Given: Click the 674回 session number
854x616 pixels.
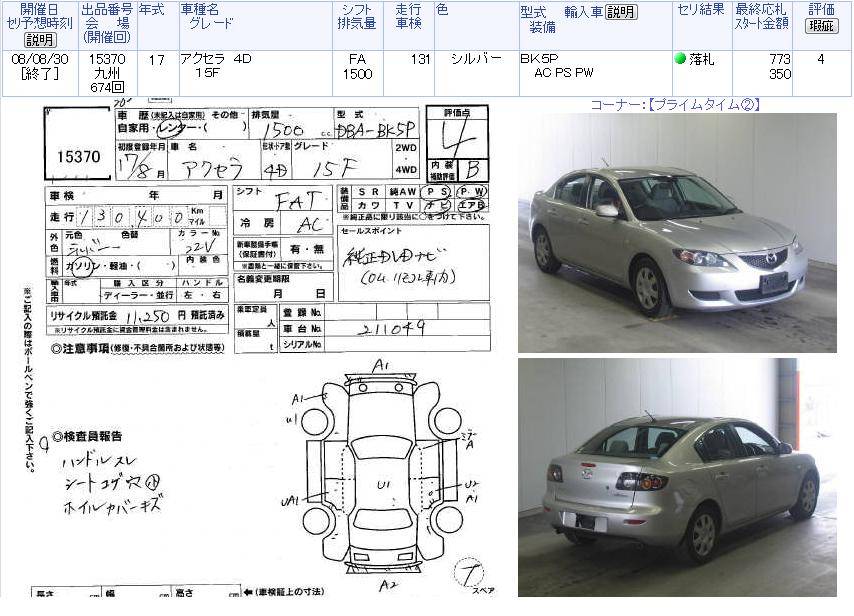Looking at the screenshot, I should pyautogui.click(x=107, y=87).
